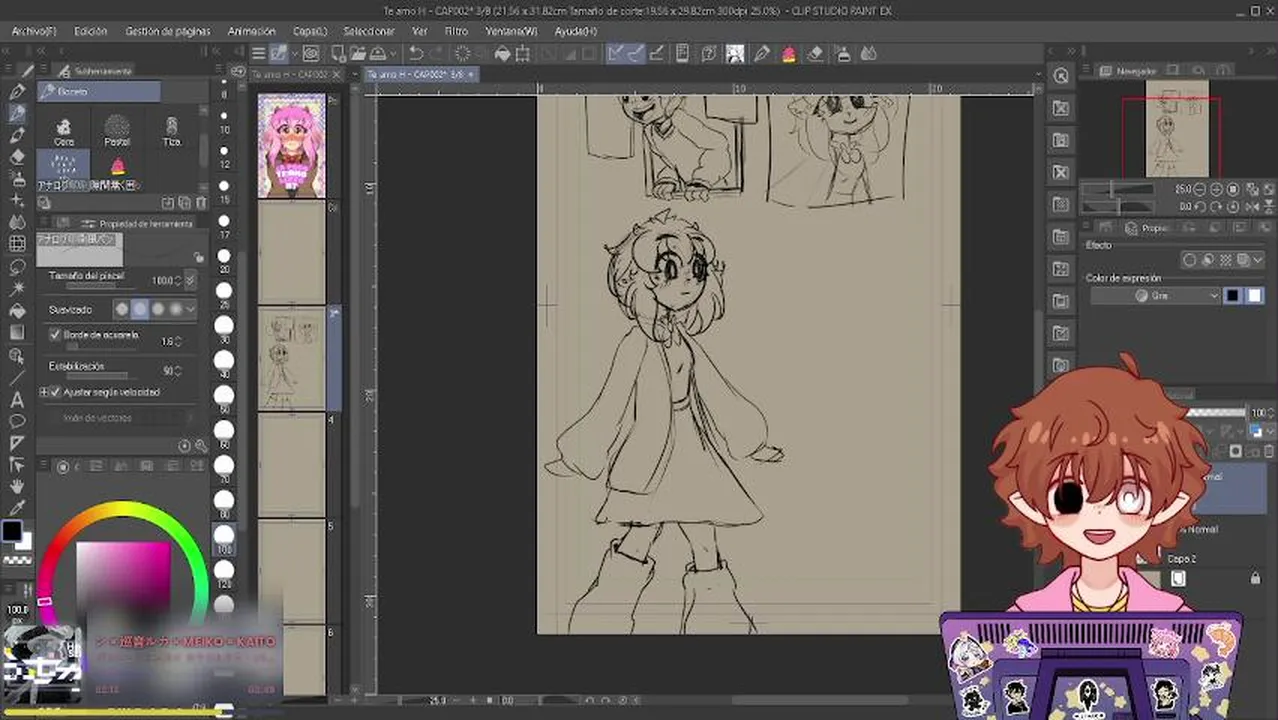Select the straight line Figure tool
This screenshot has width=1278, height=720.
[x=17, y=378]
